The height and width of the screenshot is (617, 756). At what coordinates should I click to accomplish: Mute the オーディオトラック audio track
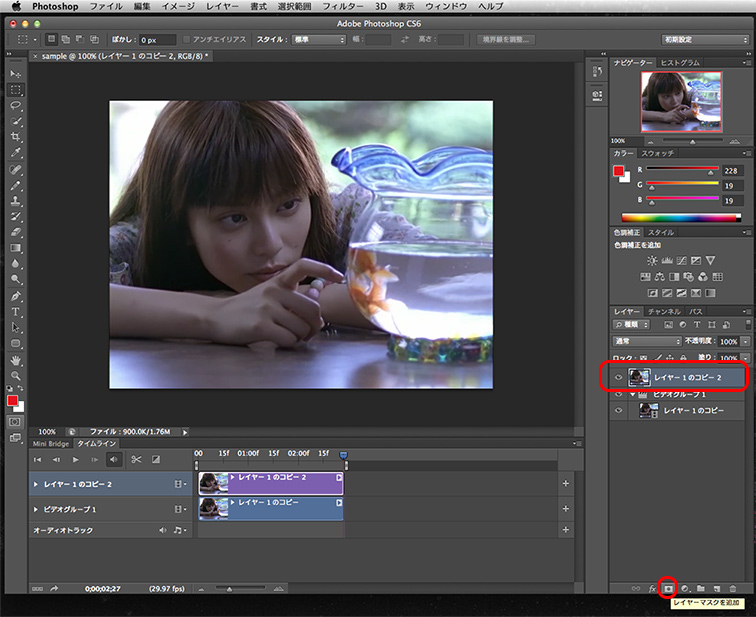(x=162, y=530)
